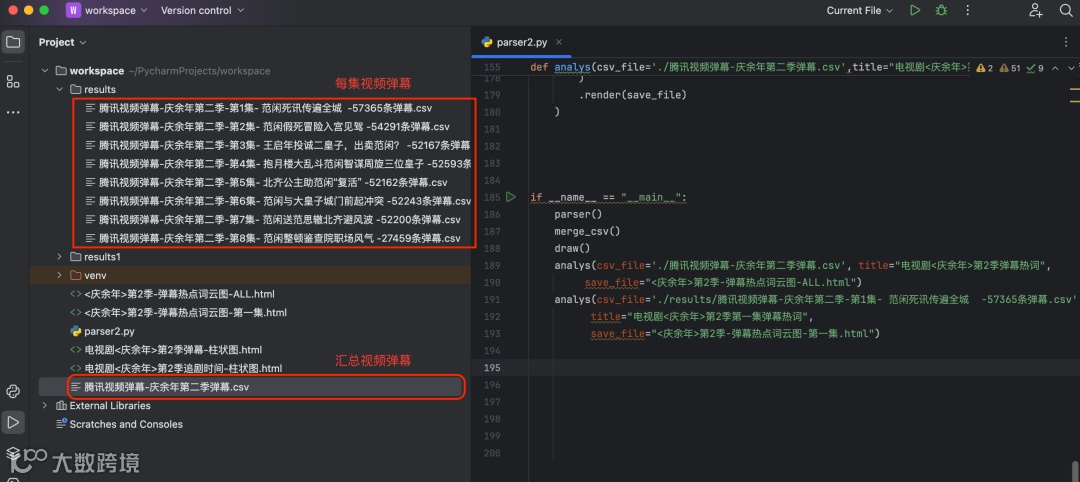Show warnings count 2 in inspections widget
Screen dimensions: 1080x482
984,68
